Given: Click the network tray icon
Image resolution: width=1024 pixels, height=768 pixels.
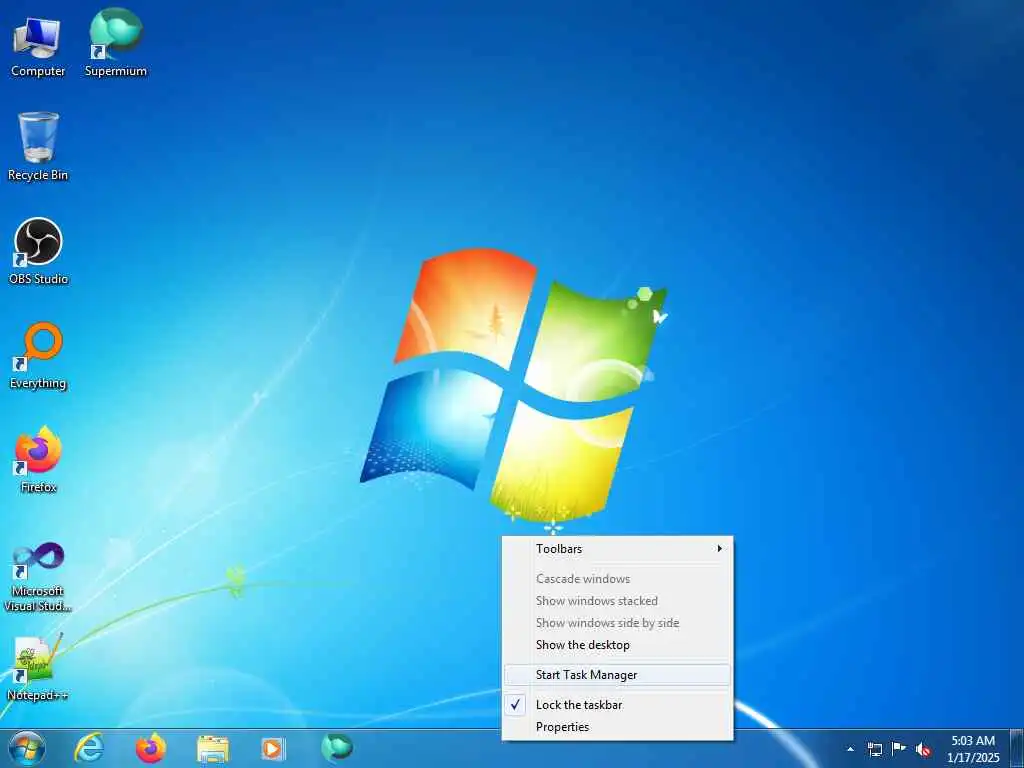Looking at the screenshot, I should point(874,749).
